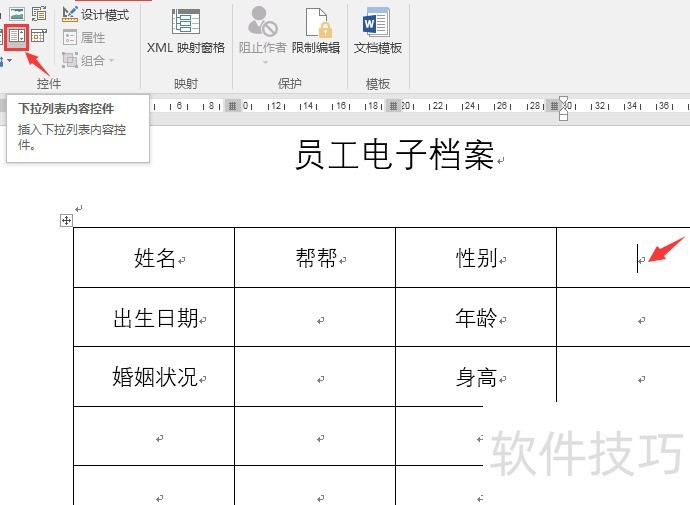Click the 婚姻状况 table cell

pos(154,377)
